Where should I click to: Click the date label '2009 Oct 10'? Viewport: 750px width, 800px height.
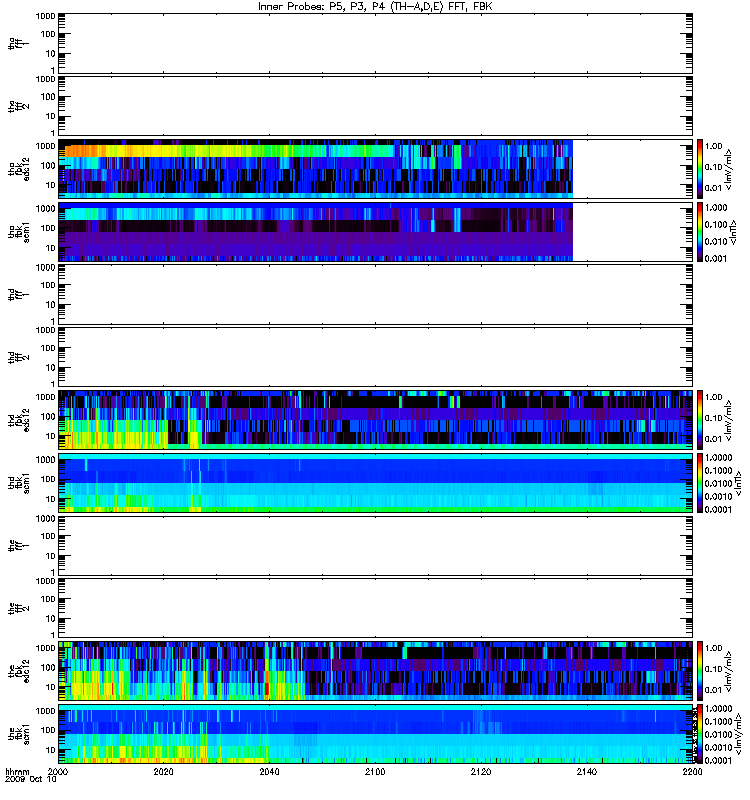30,779
